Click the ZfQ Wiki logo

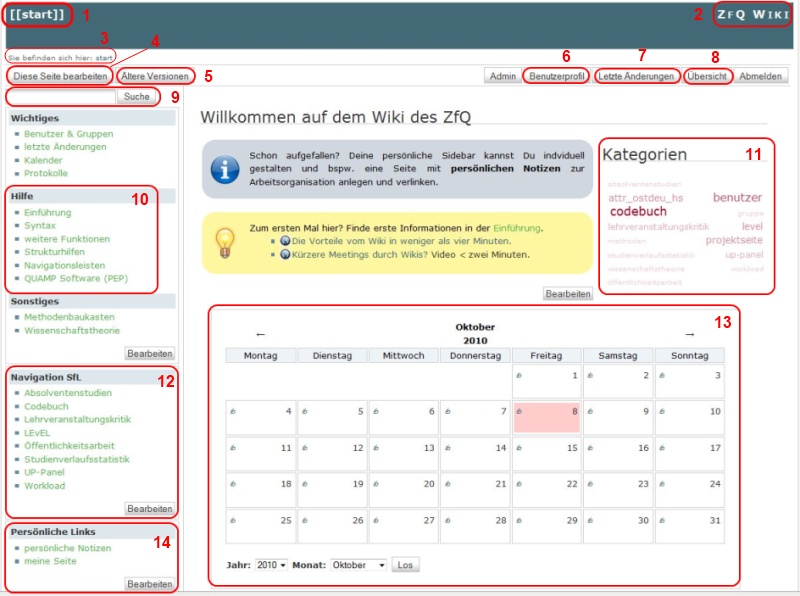[756, 15]
